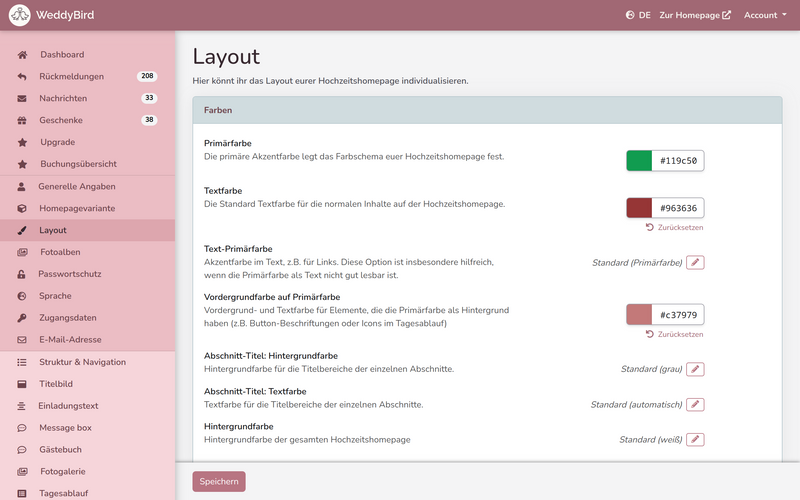
Task: Click the Zugangsdaten key icon
Action: click(x=22, y=318)
